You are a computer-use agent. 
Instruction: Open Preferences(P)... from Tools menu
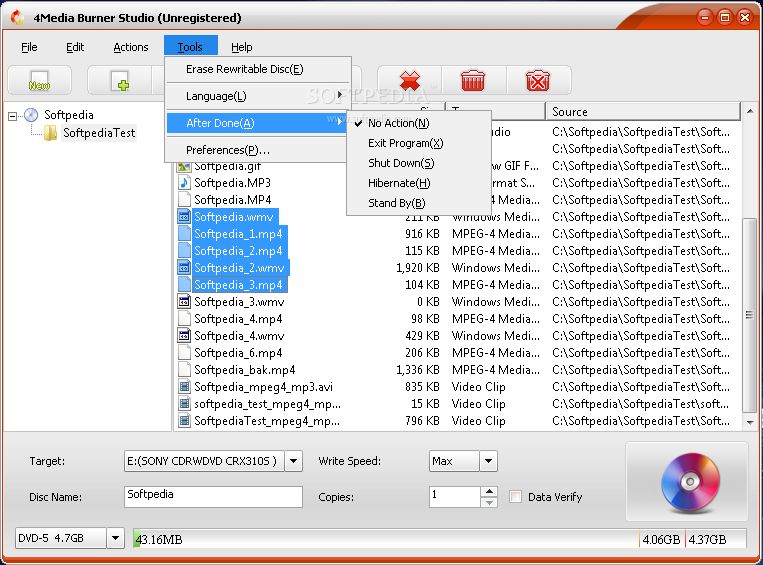[258, 150]
